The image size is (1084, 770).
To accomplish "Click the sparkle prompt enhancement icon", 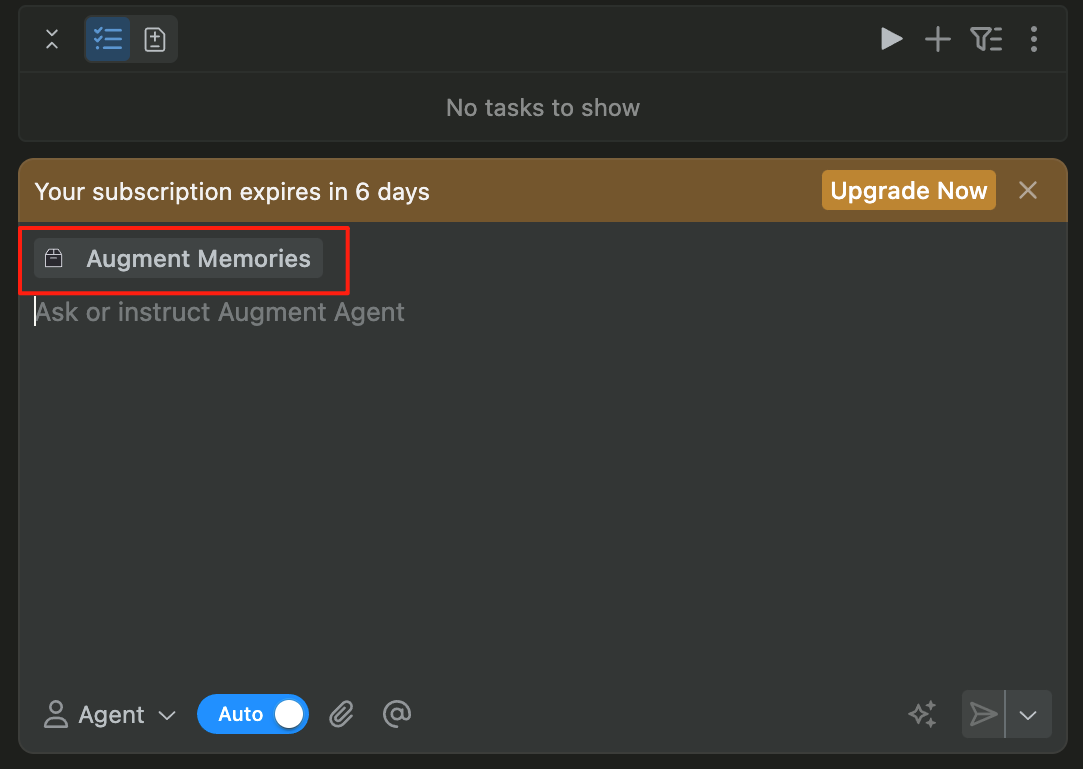I will click(922, 714).
